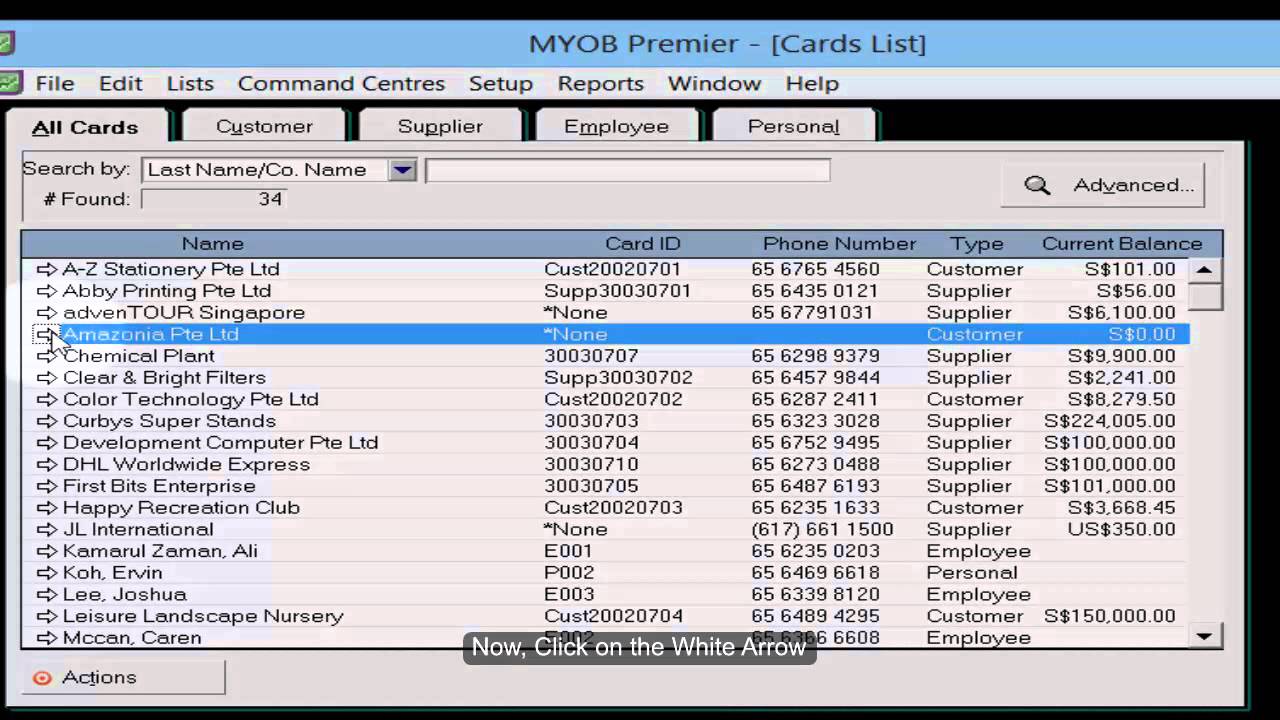Click the arrow icon beside Color Technology Pte Ltd

[x=47, y=400]
